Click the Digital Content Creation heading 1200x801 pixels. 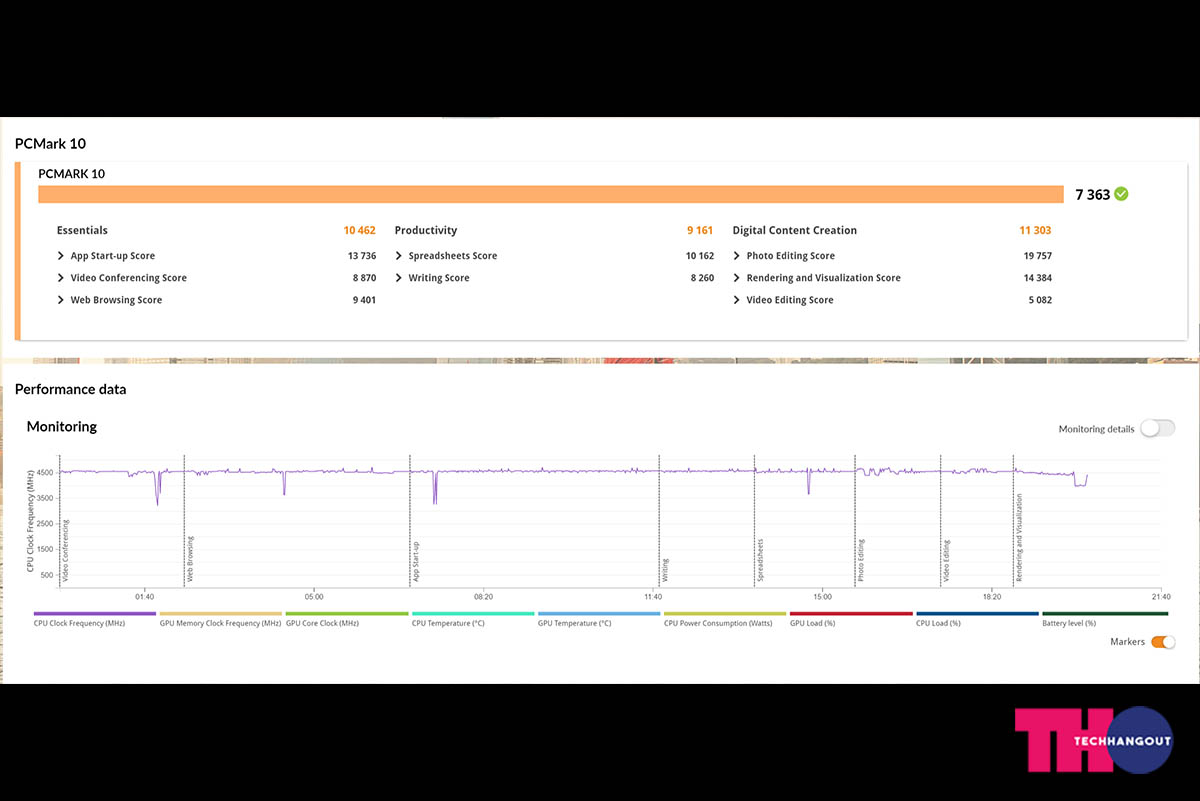point(795,230)
